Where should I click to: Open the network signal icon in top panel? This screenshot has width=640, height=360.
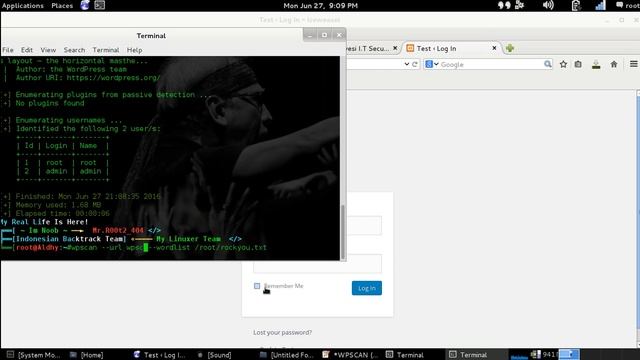click(x=600, y=5)
